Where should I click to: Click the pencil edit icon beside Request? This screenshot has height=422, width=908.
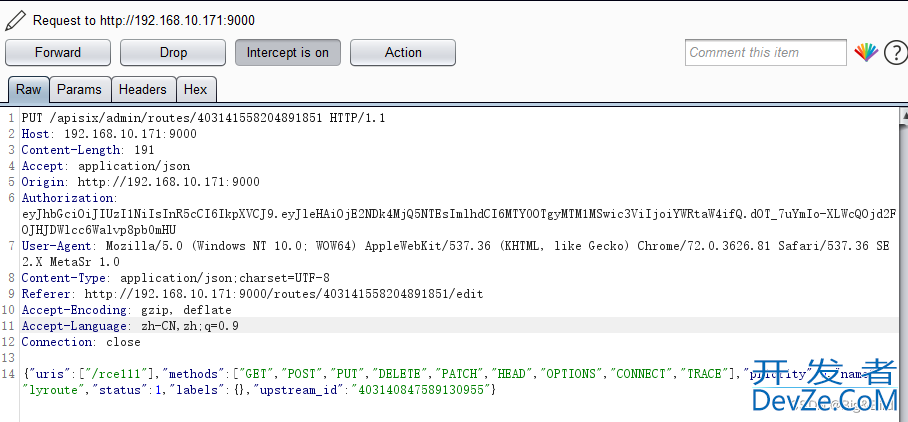15,21
